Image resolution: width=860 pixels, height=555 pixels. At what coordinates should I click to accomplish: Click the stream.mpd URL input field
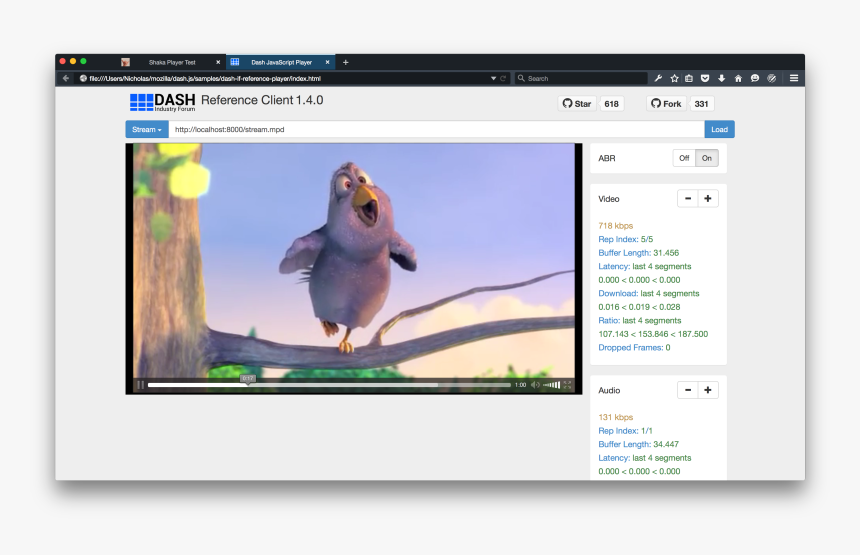click(x=436, y=129)
